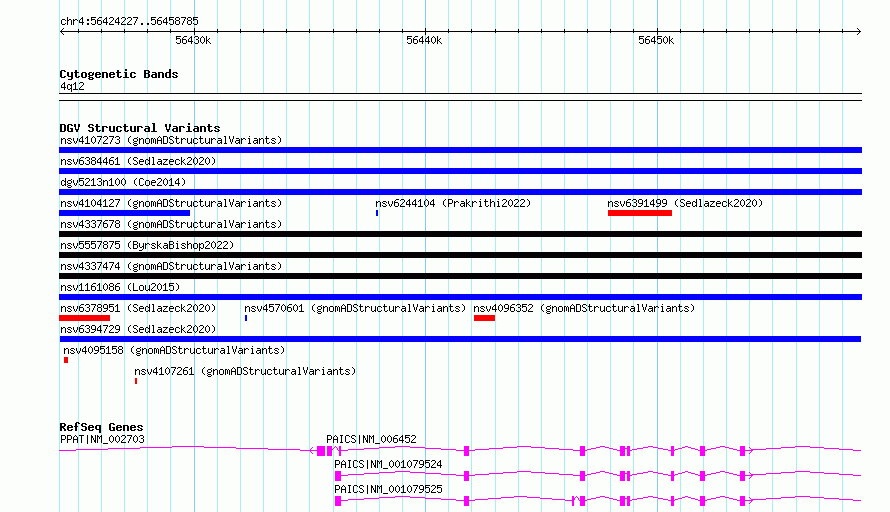
Task: Click the nsv4095158 text label
Action: pyautogui.click(x=174, y=350)
